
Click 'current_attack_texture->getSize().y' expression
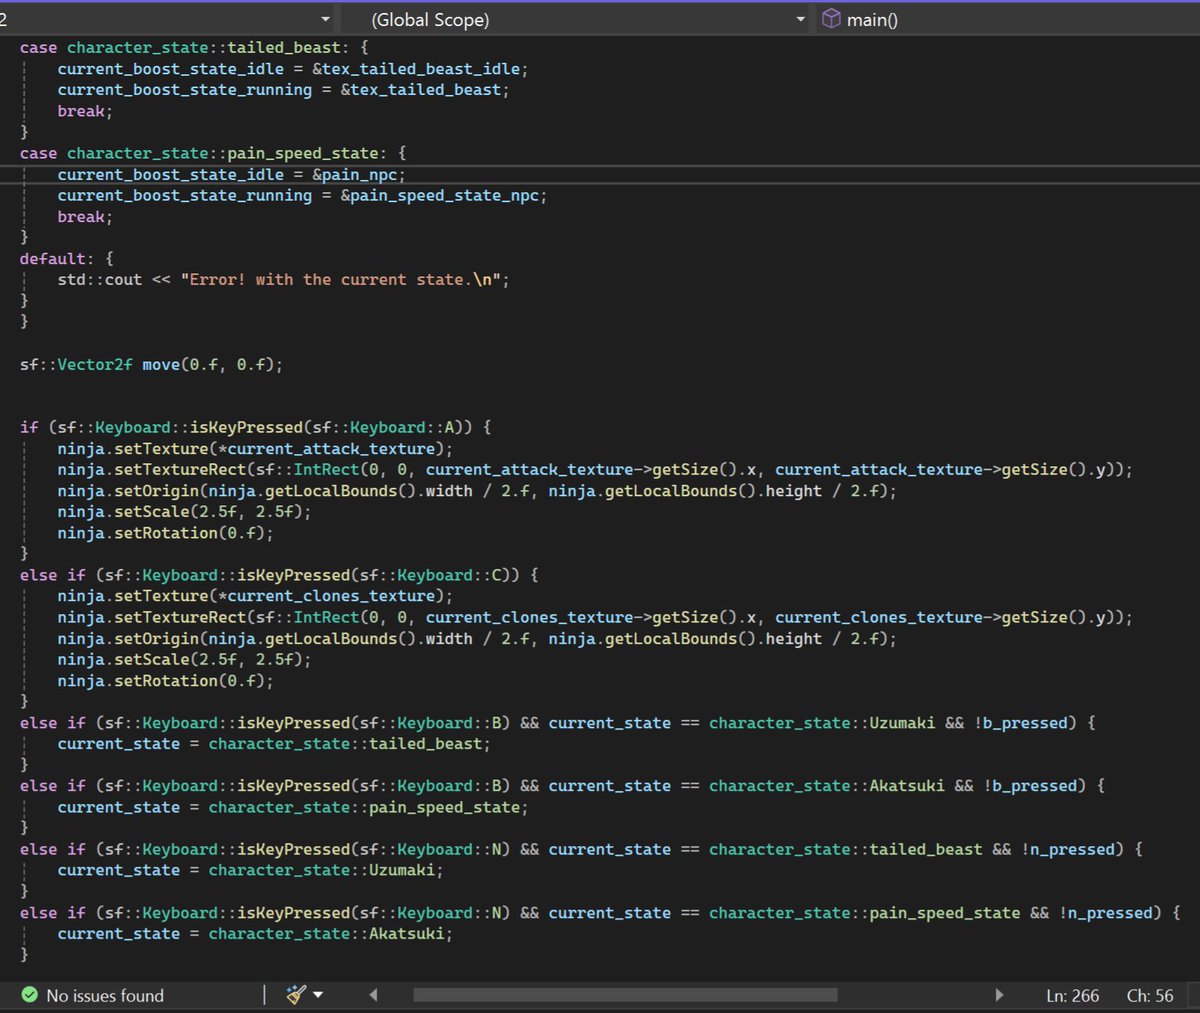[x=945, y=470]
